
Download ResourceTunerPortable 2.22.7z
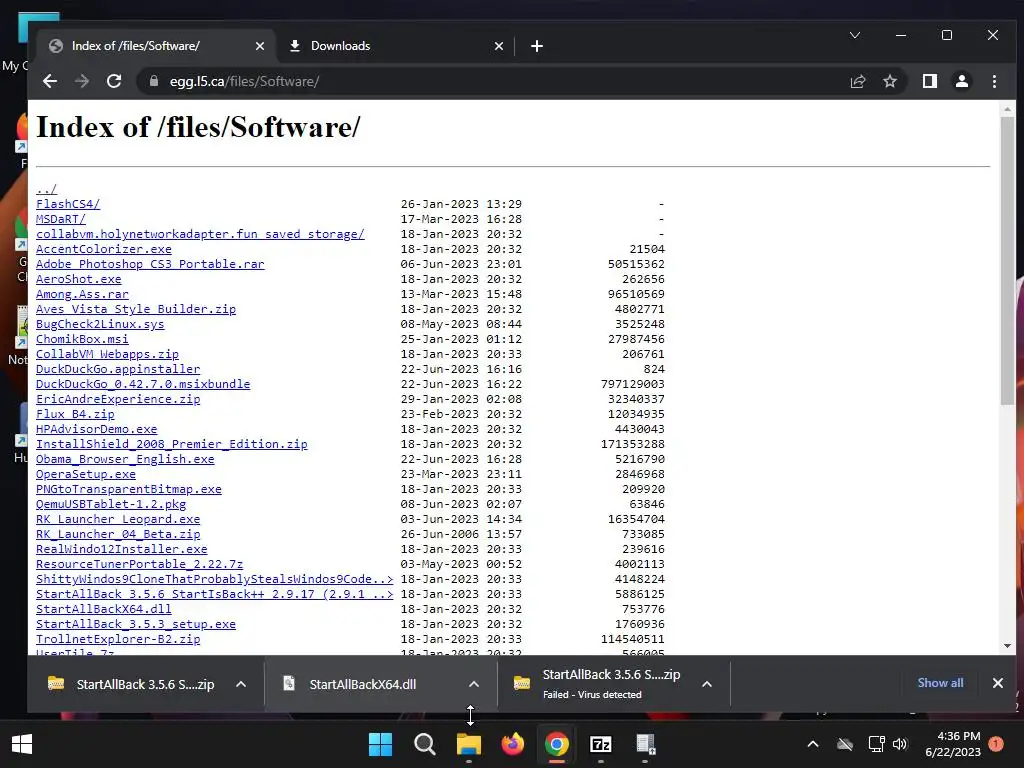coord(139,564)
